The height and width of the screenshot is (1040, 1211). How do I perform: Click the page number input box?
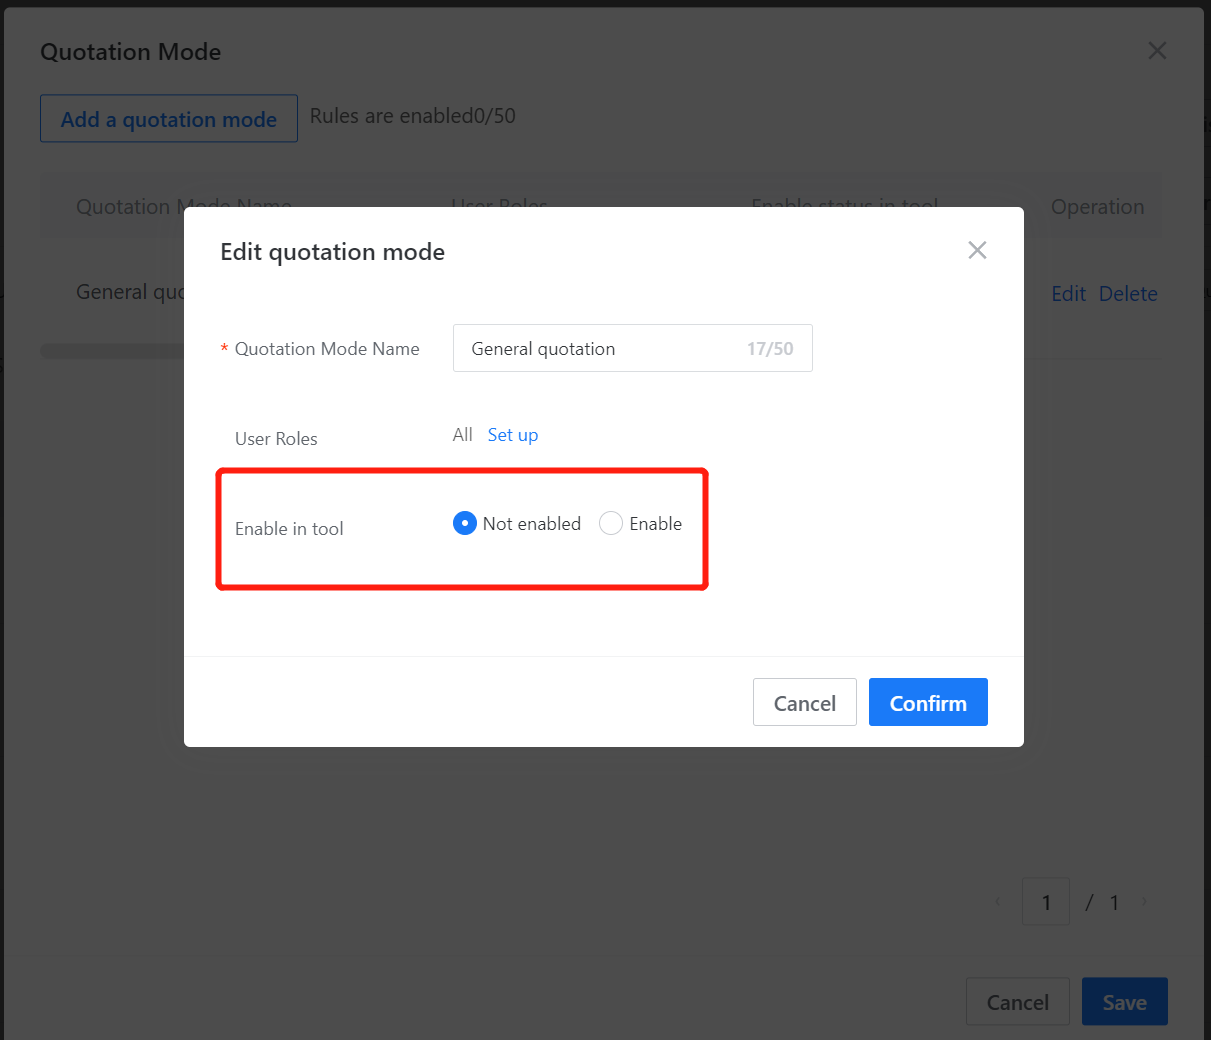1045,902
